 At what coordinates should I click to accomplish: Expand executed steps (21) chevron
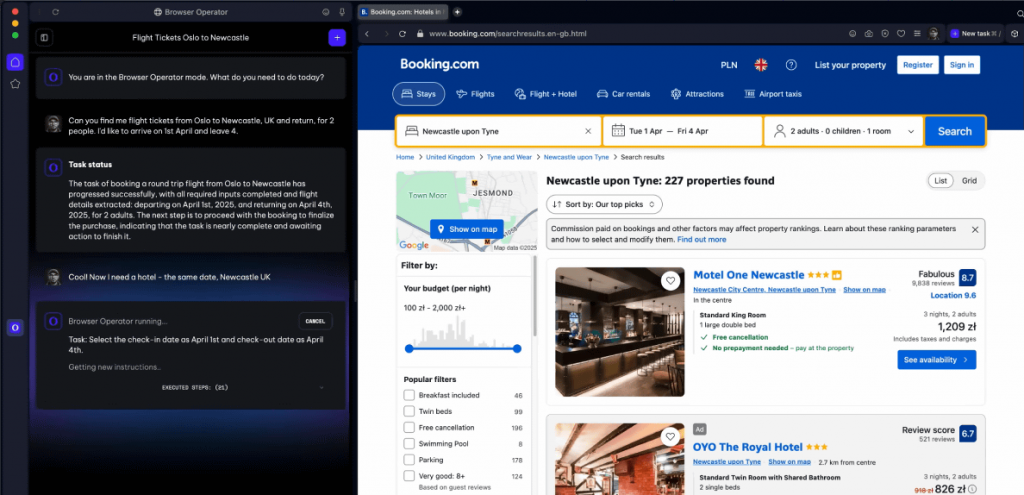[321, 388]
